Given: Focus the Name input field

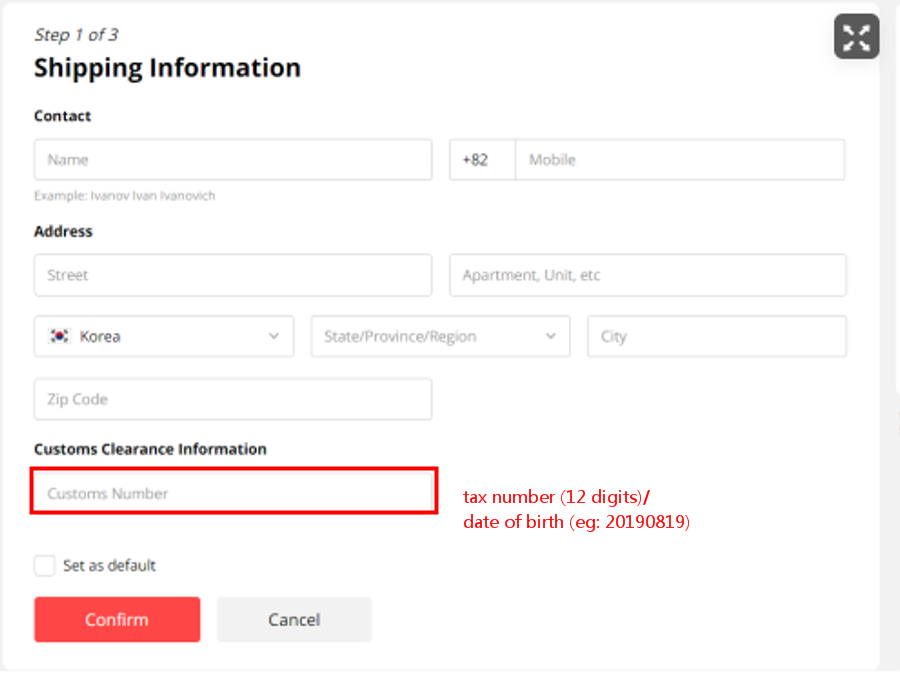Looking at the screenshot, I should click(233, 160).
